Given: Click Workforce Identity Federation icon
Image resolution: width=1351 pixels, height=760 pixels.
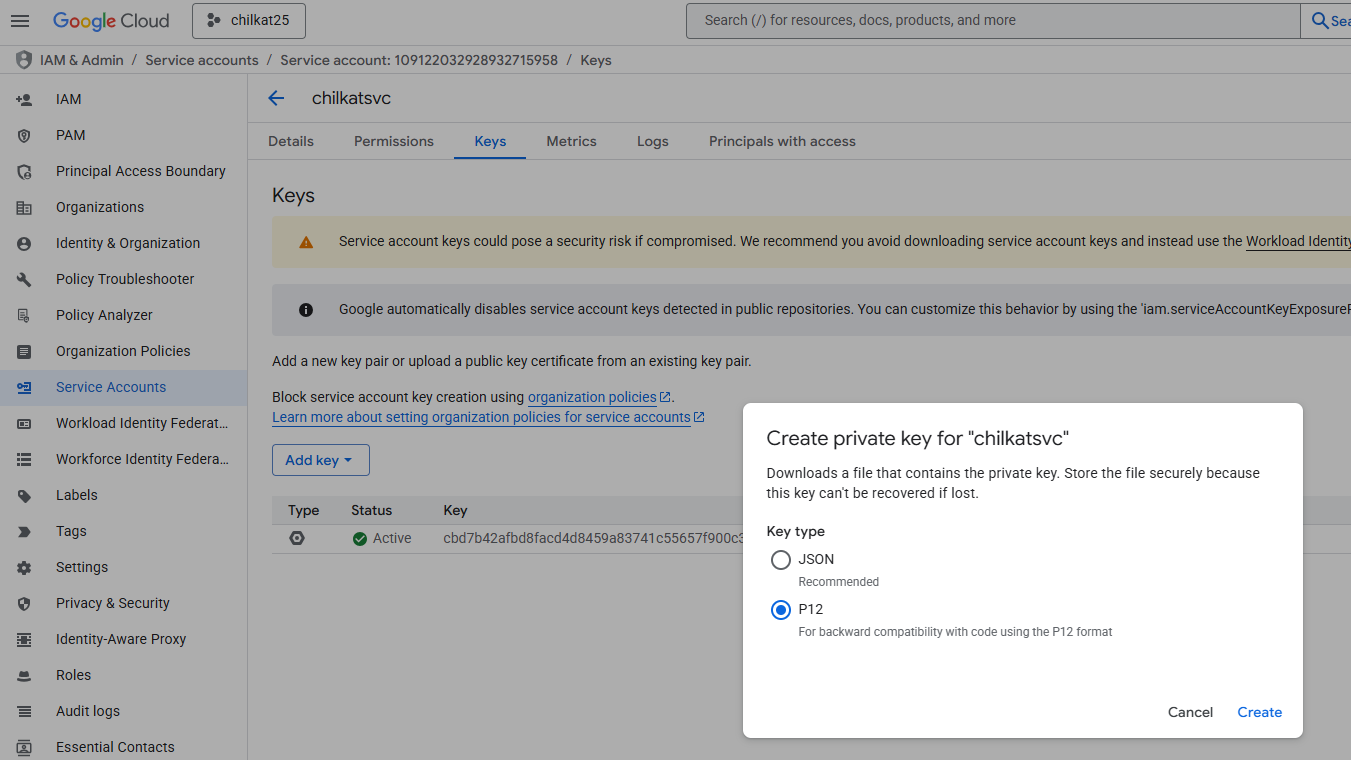Looking at the screenshot, I should coord(24,459).
